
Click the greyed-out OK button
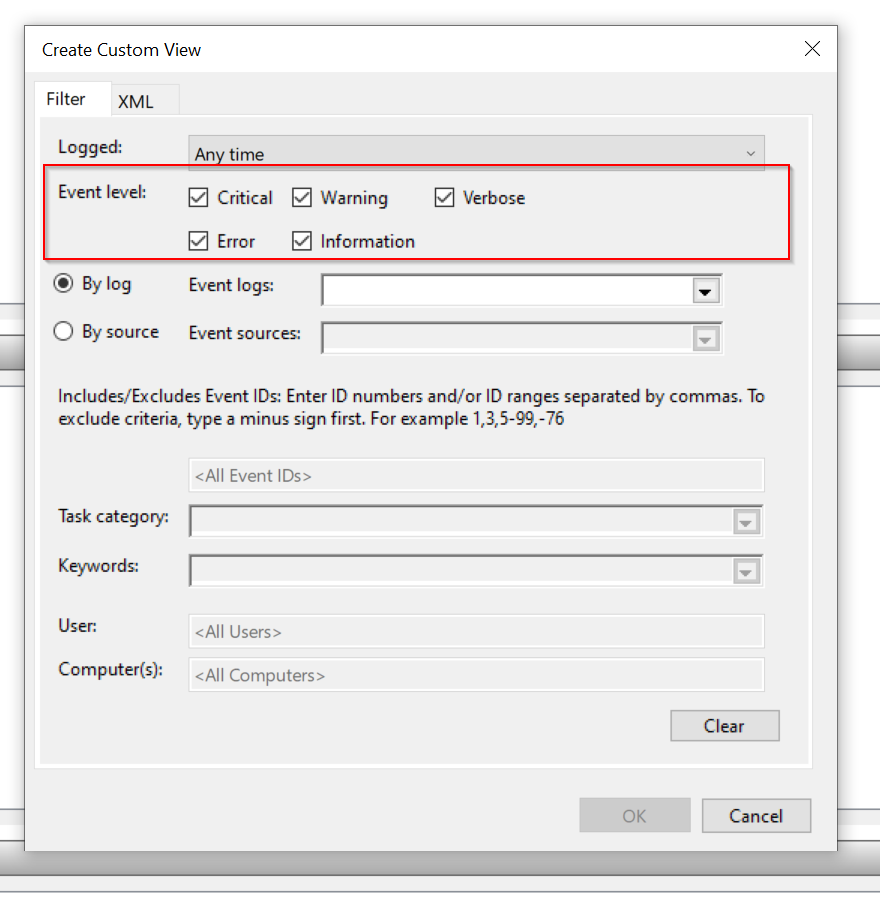coord(635,815)
